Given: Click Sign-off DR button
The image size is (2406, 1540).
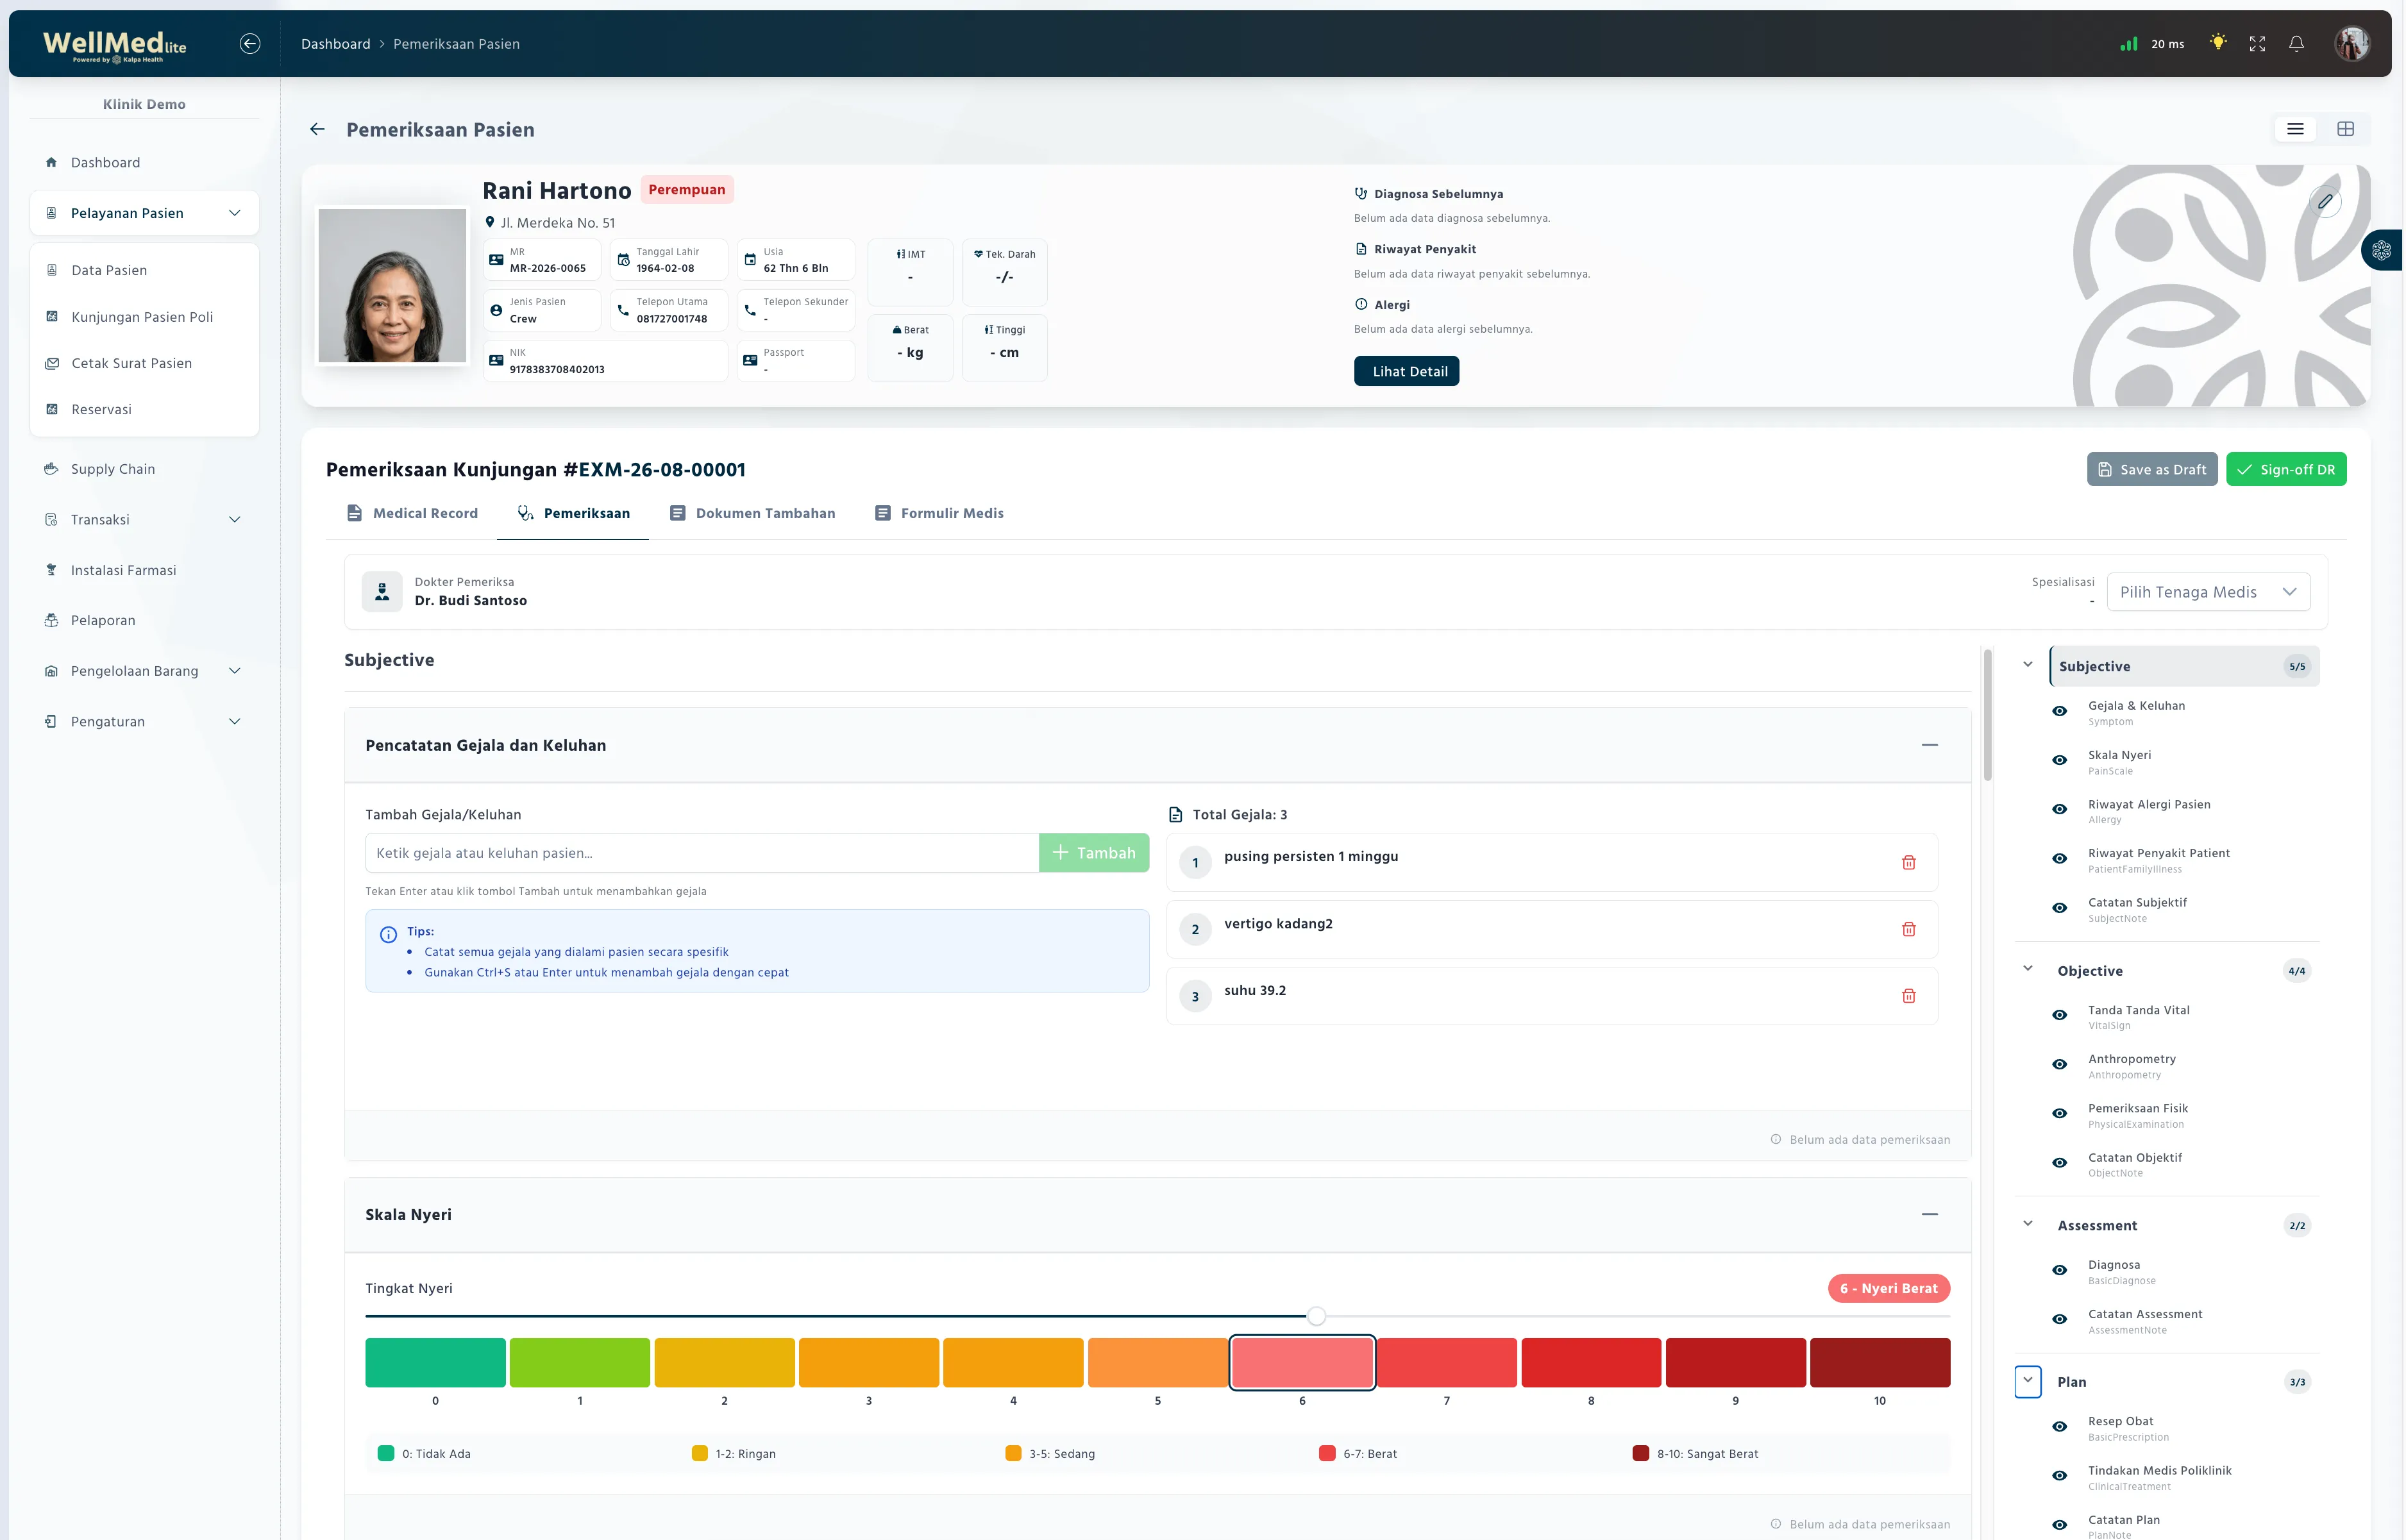Looking at the screenshot, I should pyautogui.click(x=2286, y=469).
